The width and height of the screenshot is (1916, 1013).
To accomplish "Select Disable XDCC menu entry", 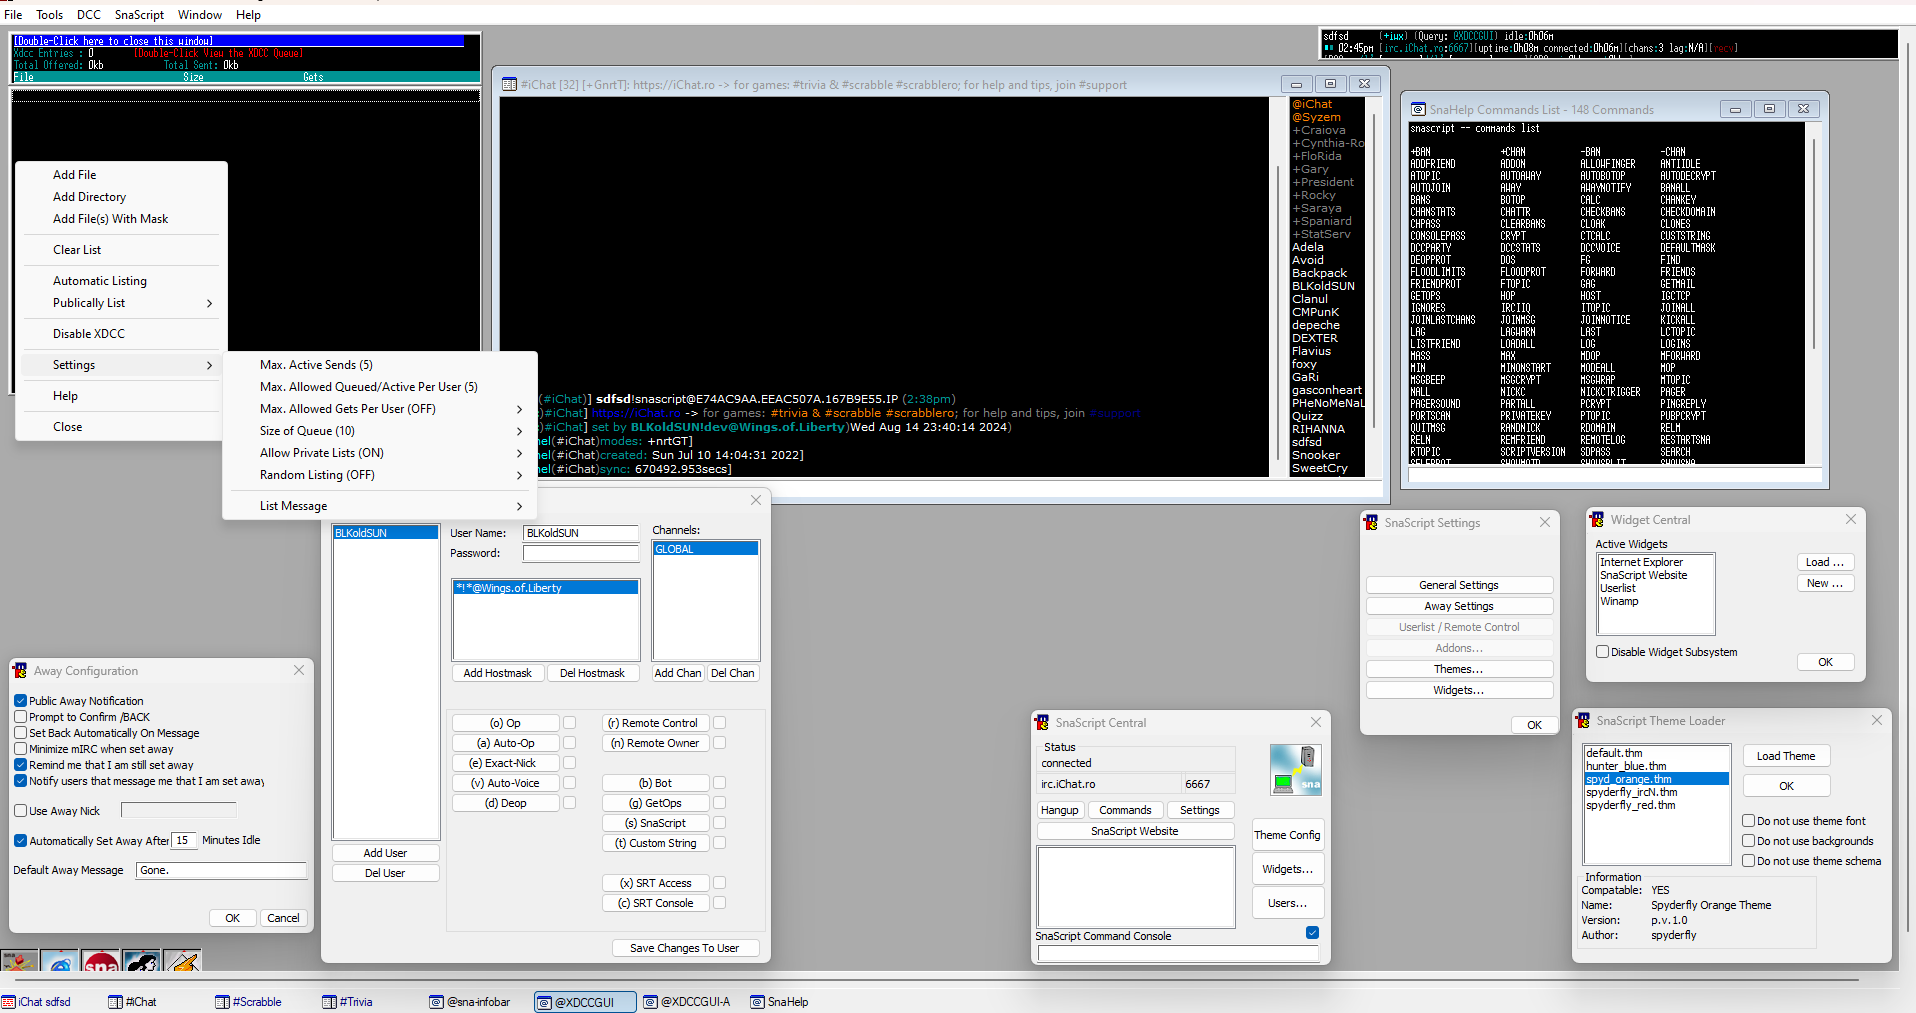I will (120, 334).
